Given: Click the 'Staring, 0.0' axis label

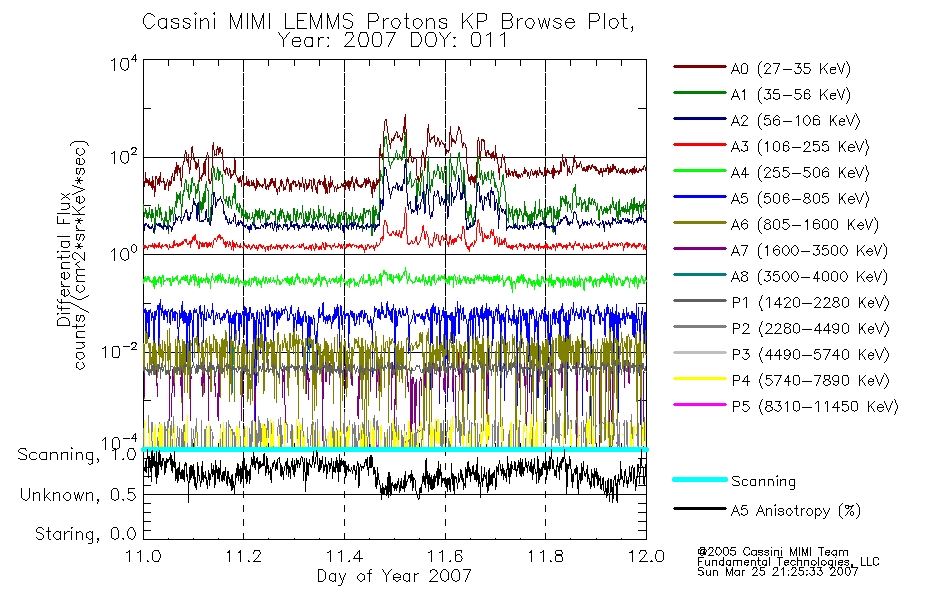Looking at the screenshot, I should pyautogui.click(x=85, y=535).
